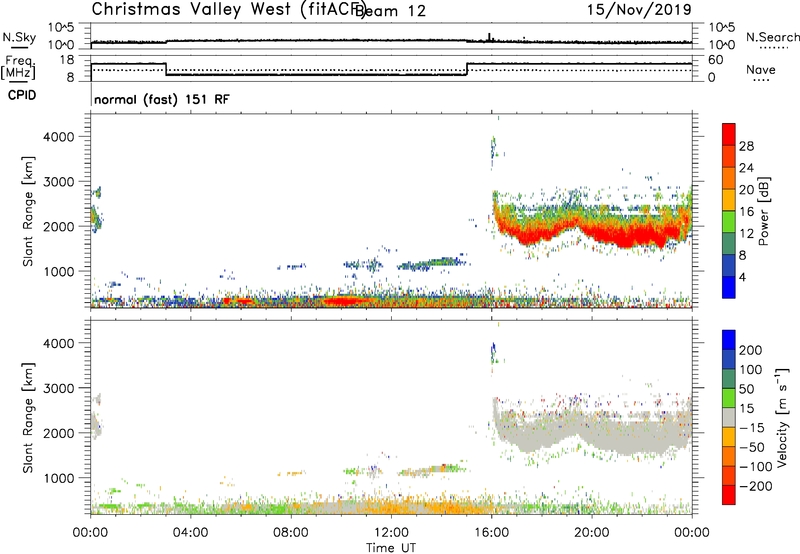
Task: Click the '04:00' time axis tick
Action: 191,533
